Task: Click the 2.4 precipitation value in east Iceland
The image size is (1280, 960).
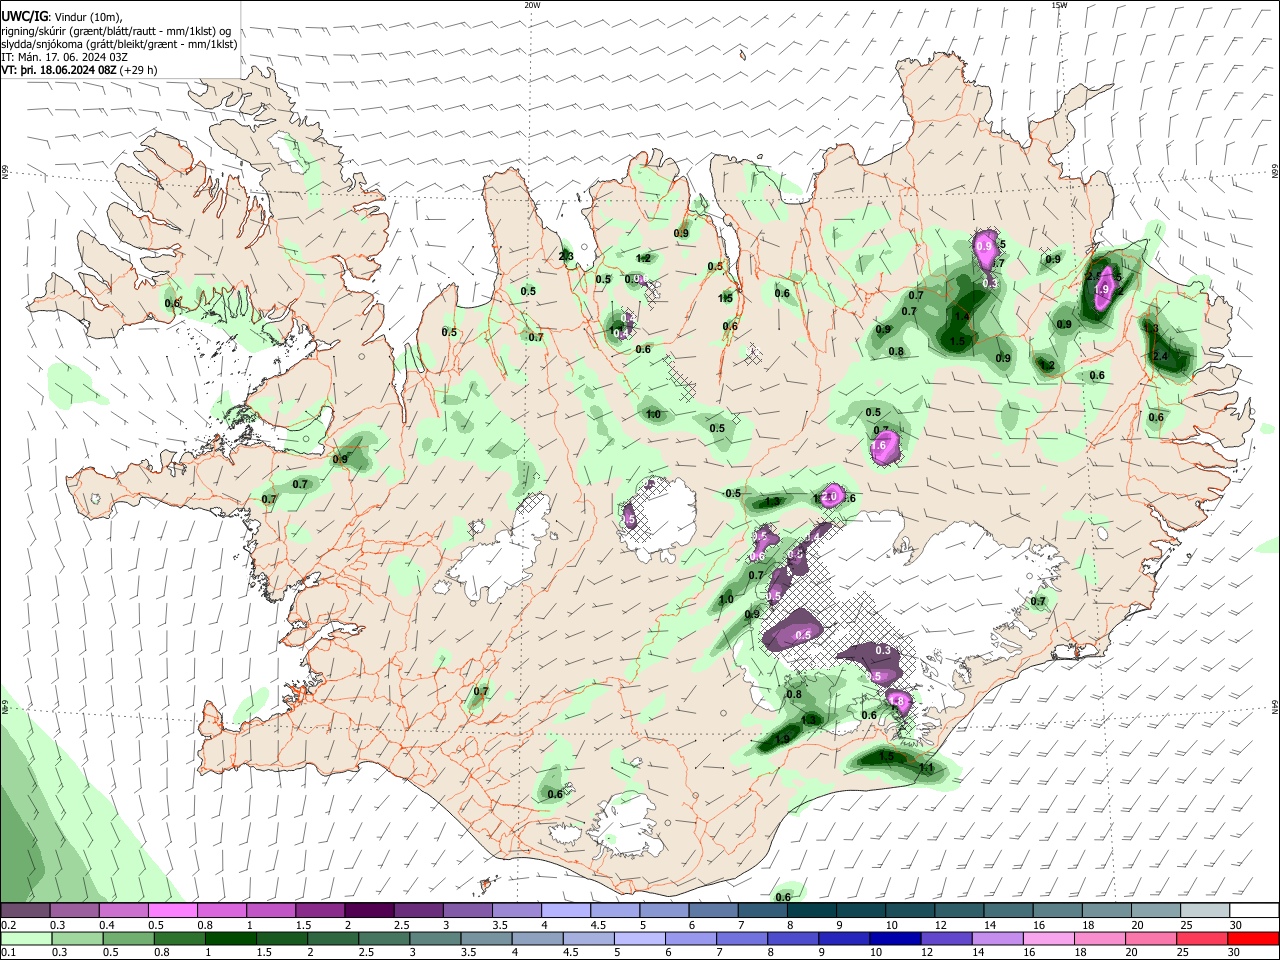Action: coord(1160,356)
